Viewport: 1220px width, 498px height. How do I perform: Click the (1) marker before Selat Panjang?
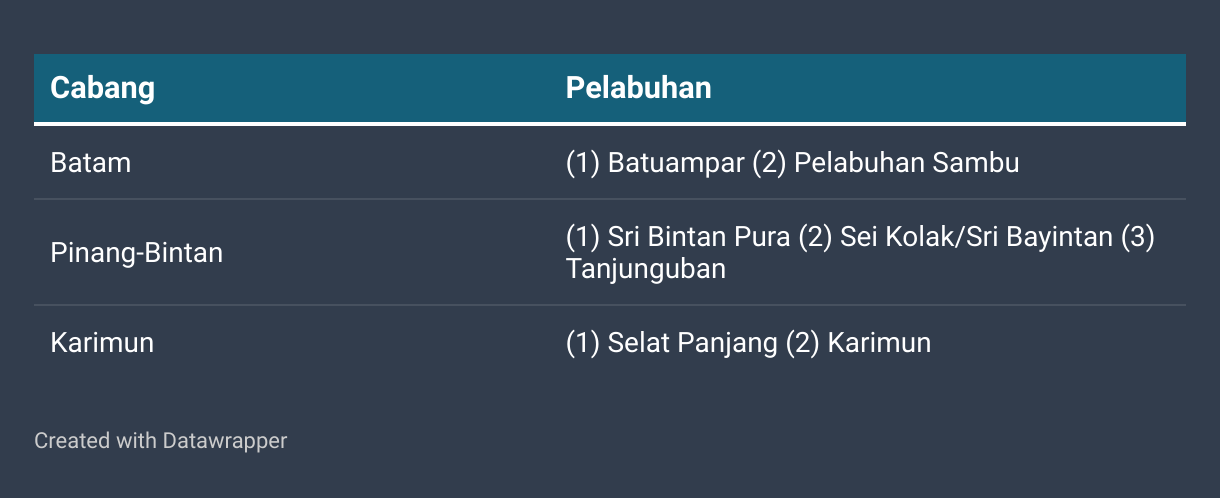click(583, 343)
